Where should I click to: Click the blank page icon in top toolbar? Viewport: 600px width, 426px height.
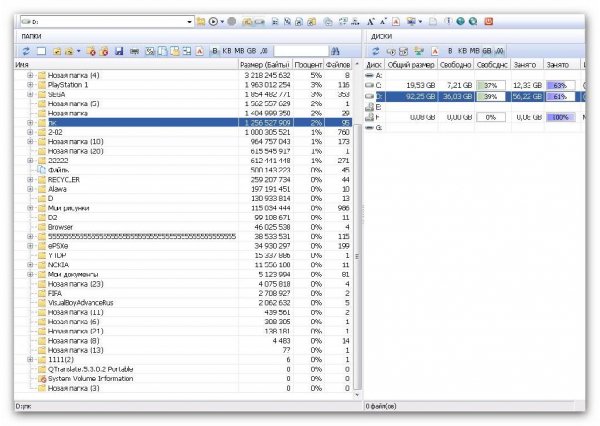(432, 22)
